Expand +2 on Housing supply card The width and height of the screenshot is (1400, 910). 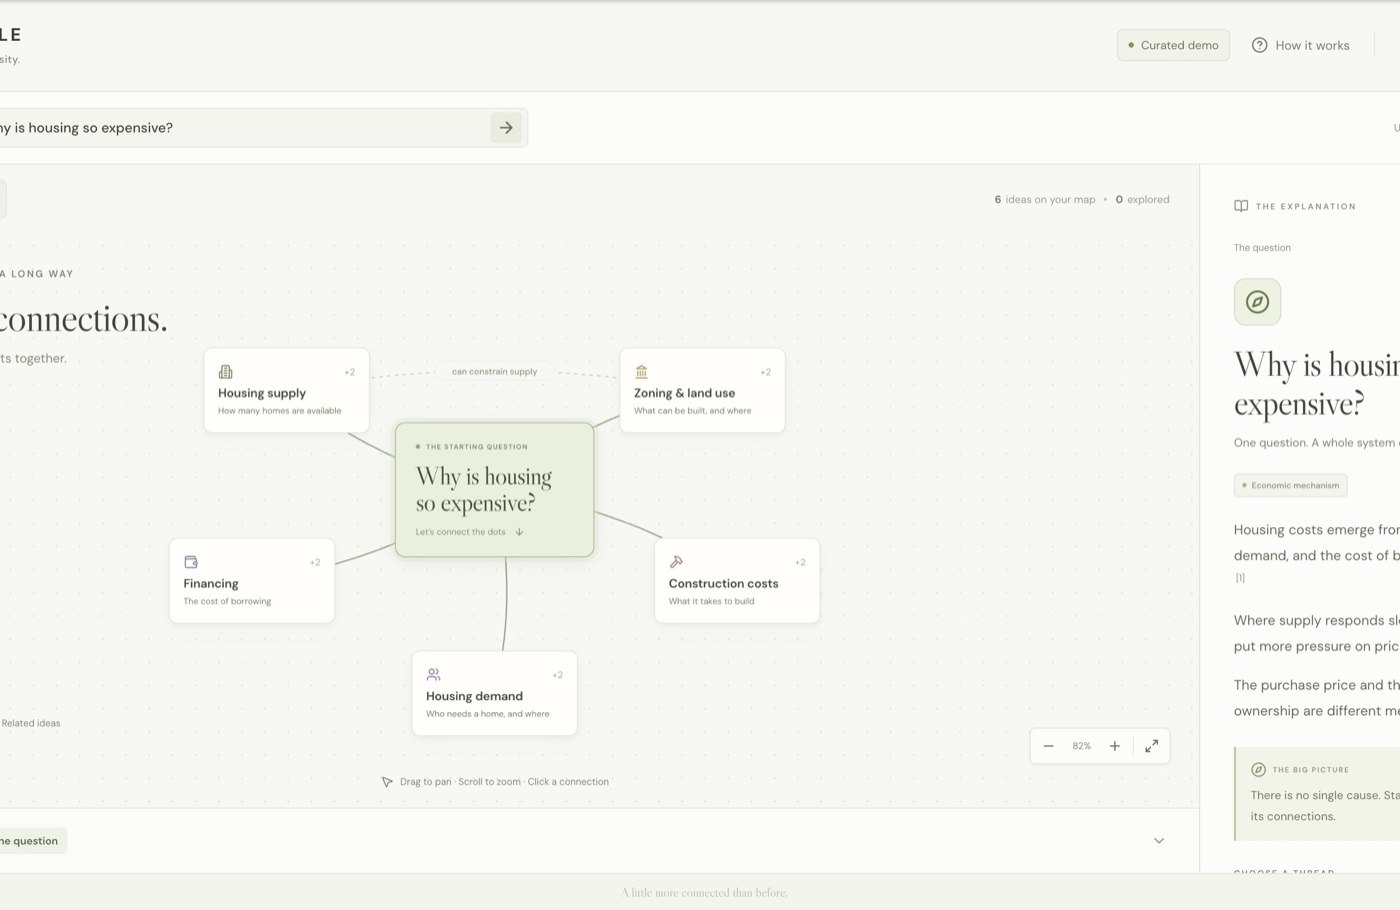coord(349,372)
